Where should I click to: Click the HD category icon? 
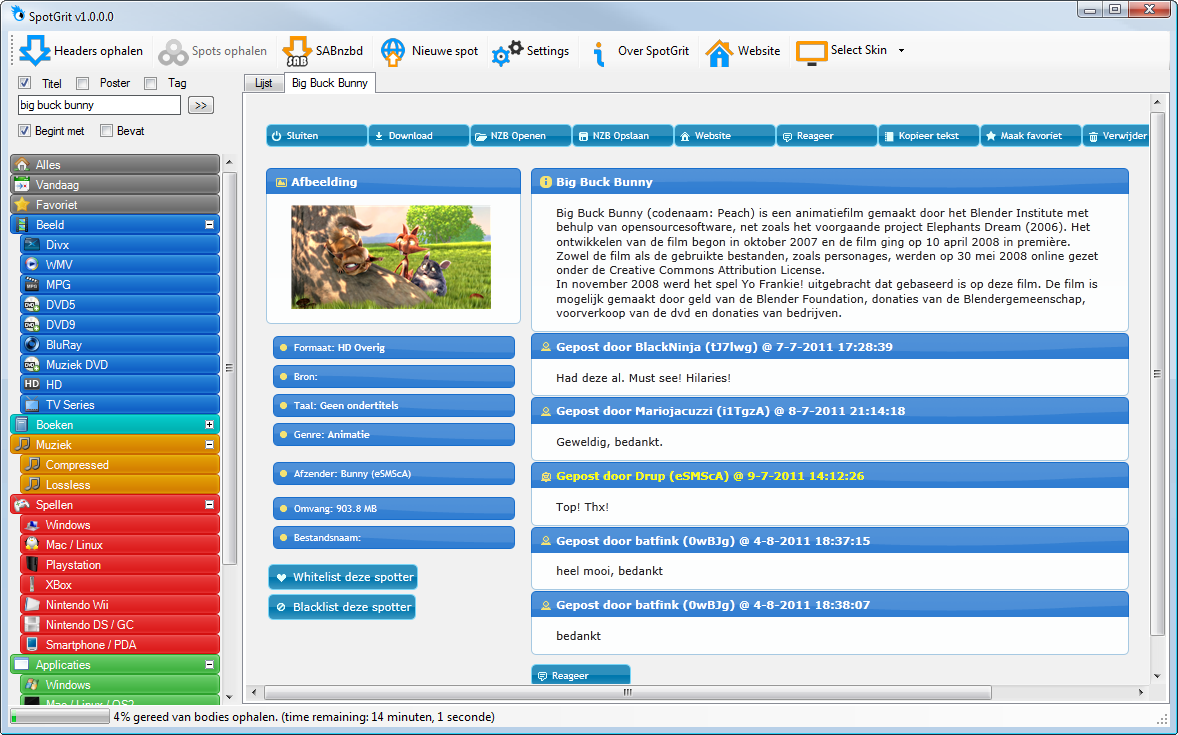(x=32, y=384)
